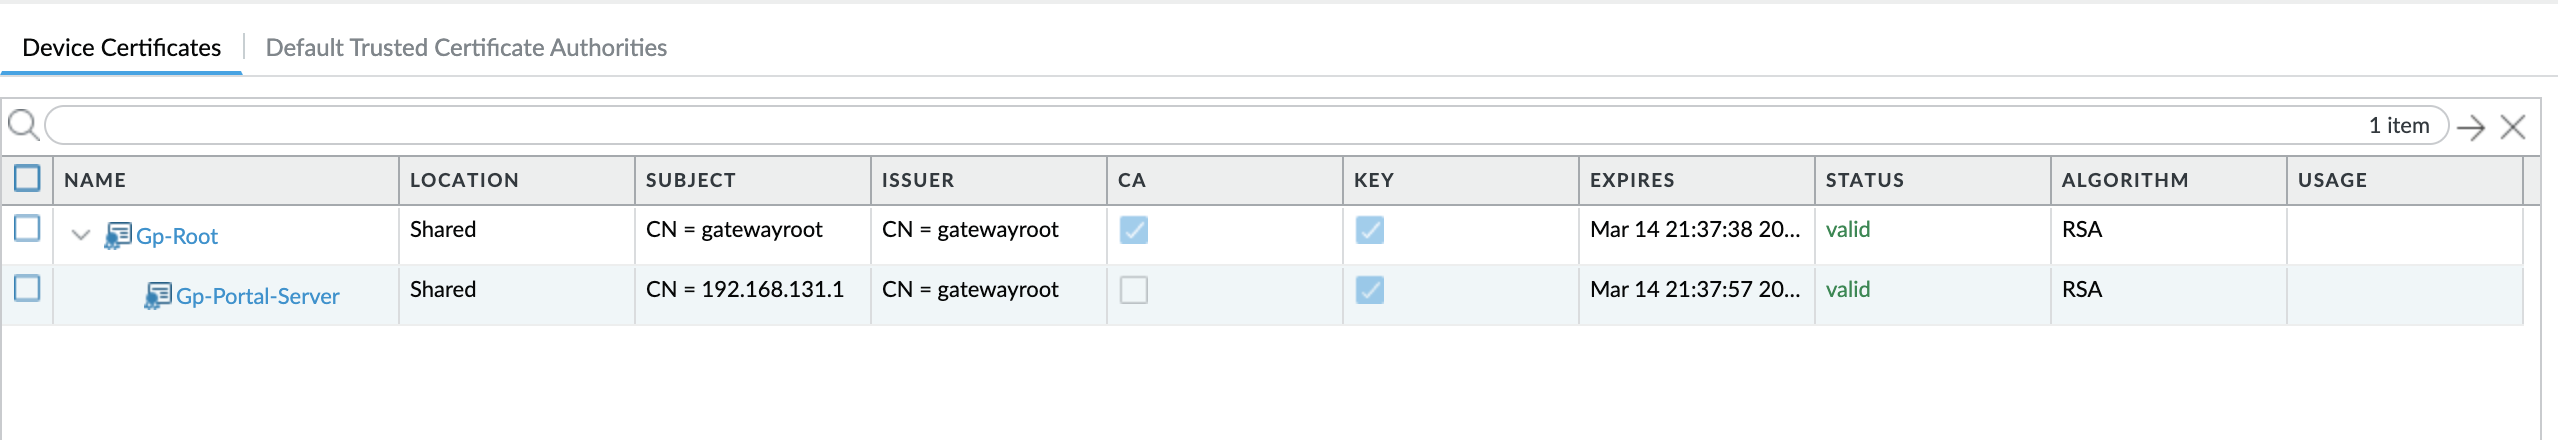Clear the filter with the X icon
The height and width of the screenshot is (440, 2558).
pos(2512,127)
